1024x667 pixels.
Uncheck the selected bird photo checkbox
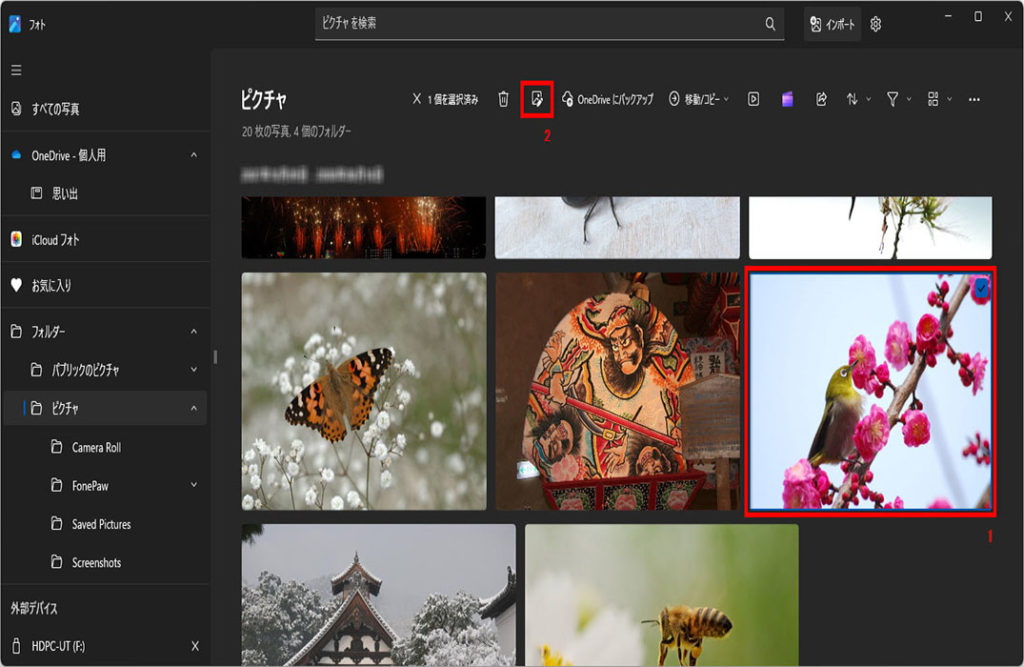tap(981, 288)
